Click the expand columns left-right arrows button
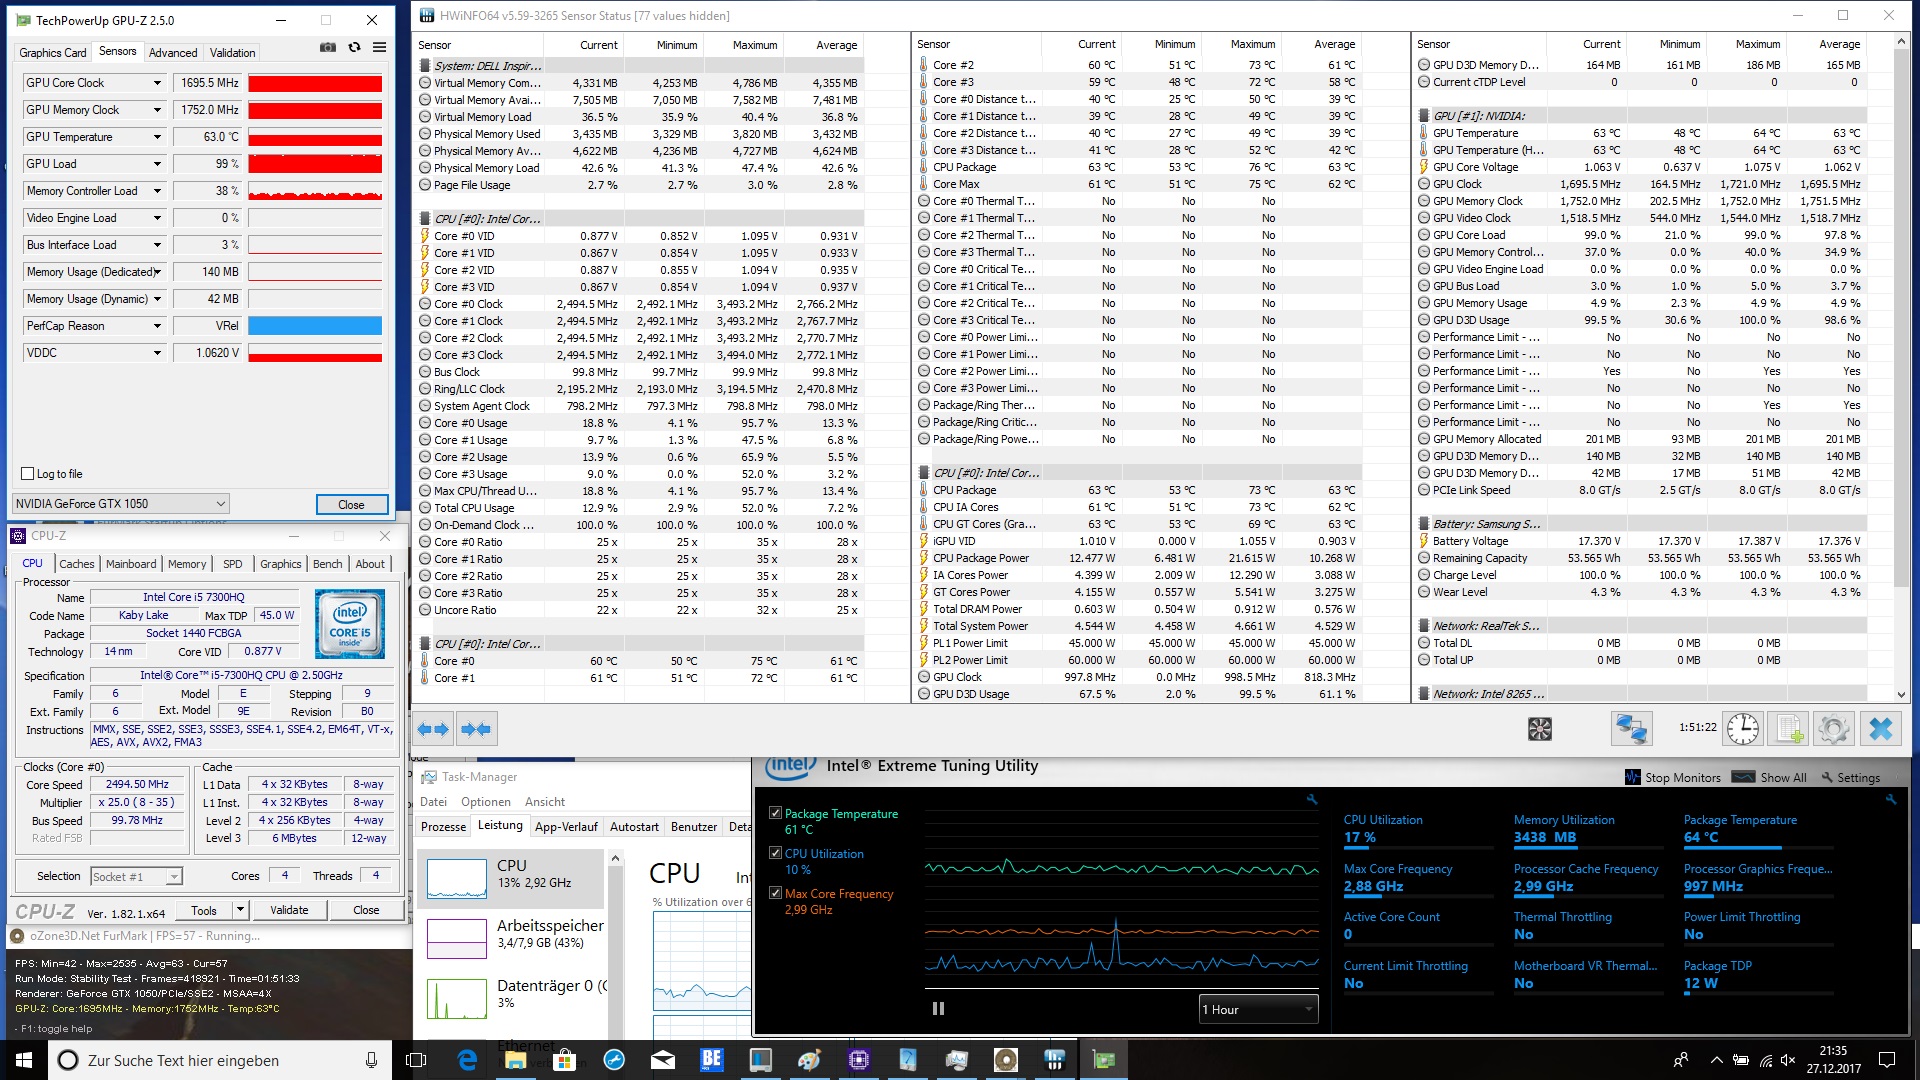The width and height of the screenshot is (1920, 1080). tap(433, 729)
